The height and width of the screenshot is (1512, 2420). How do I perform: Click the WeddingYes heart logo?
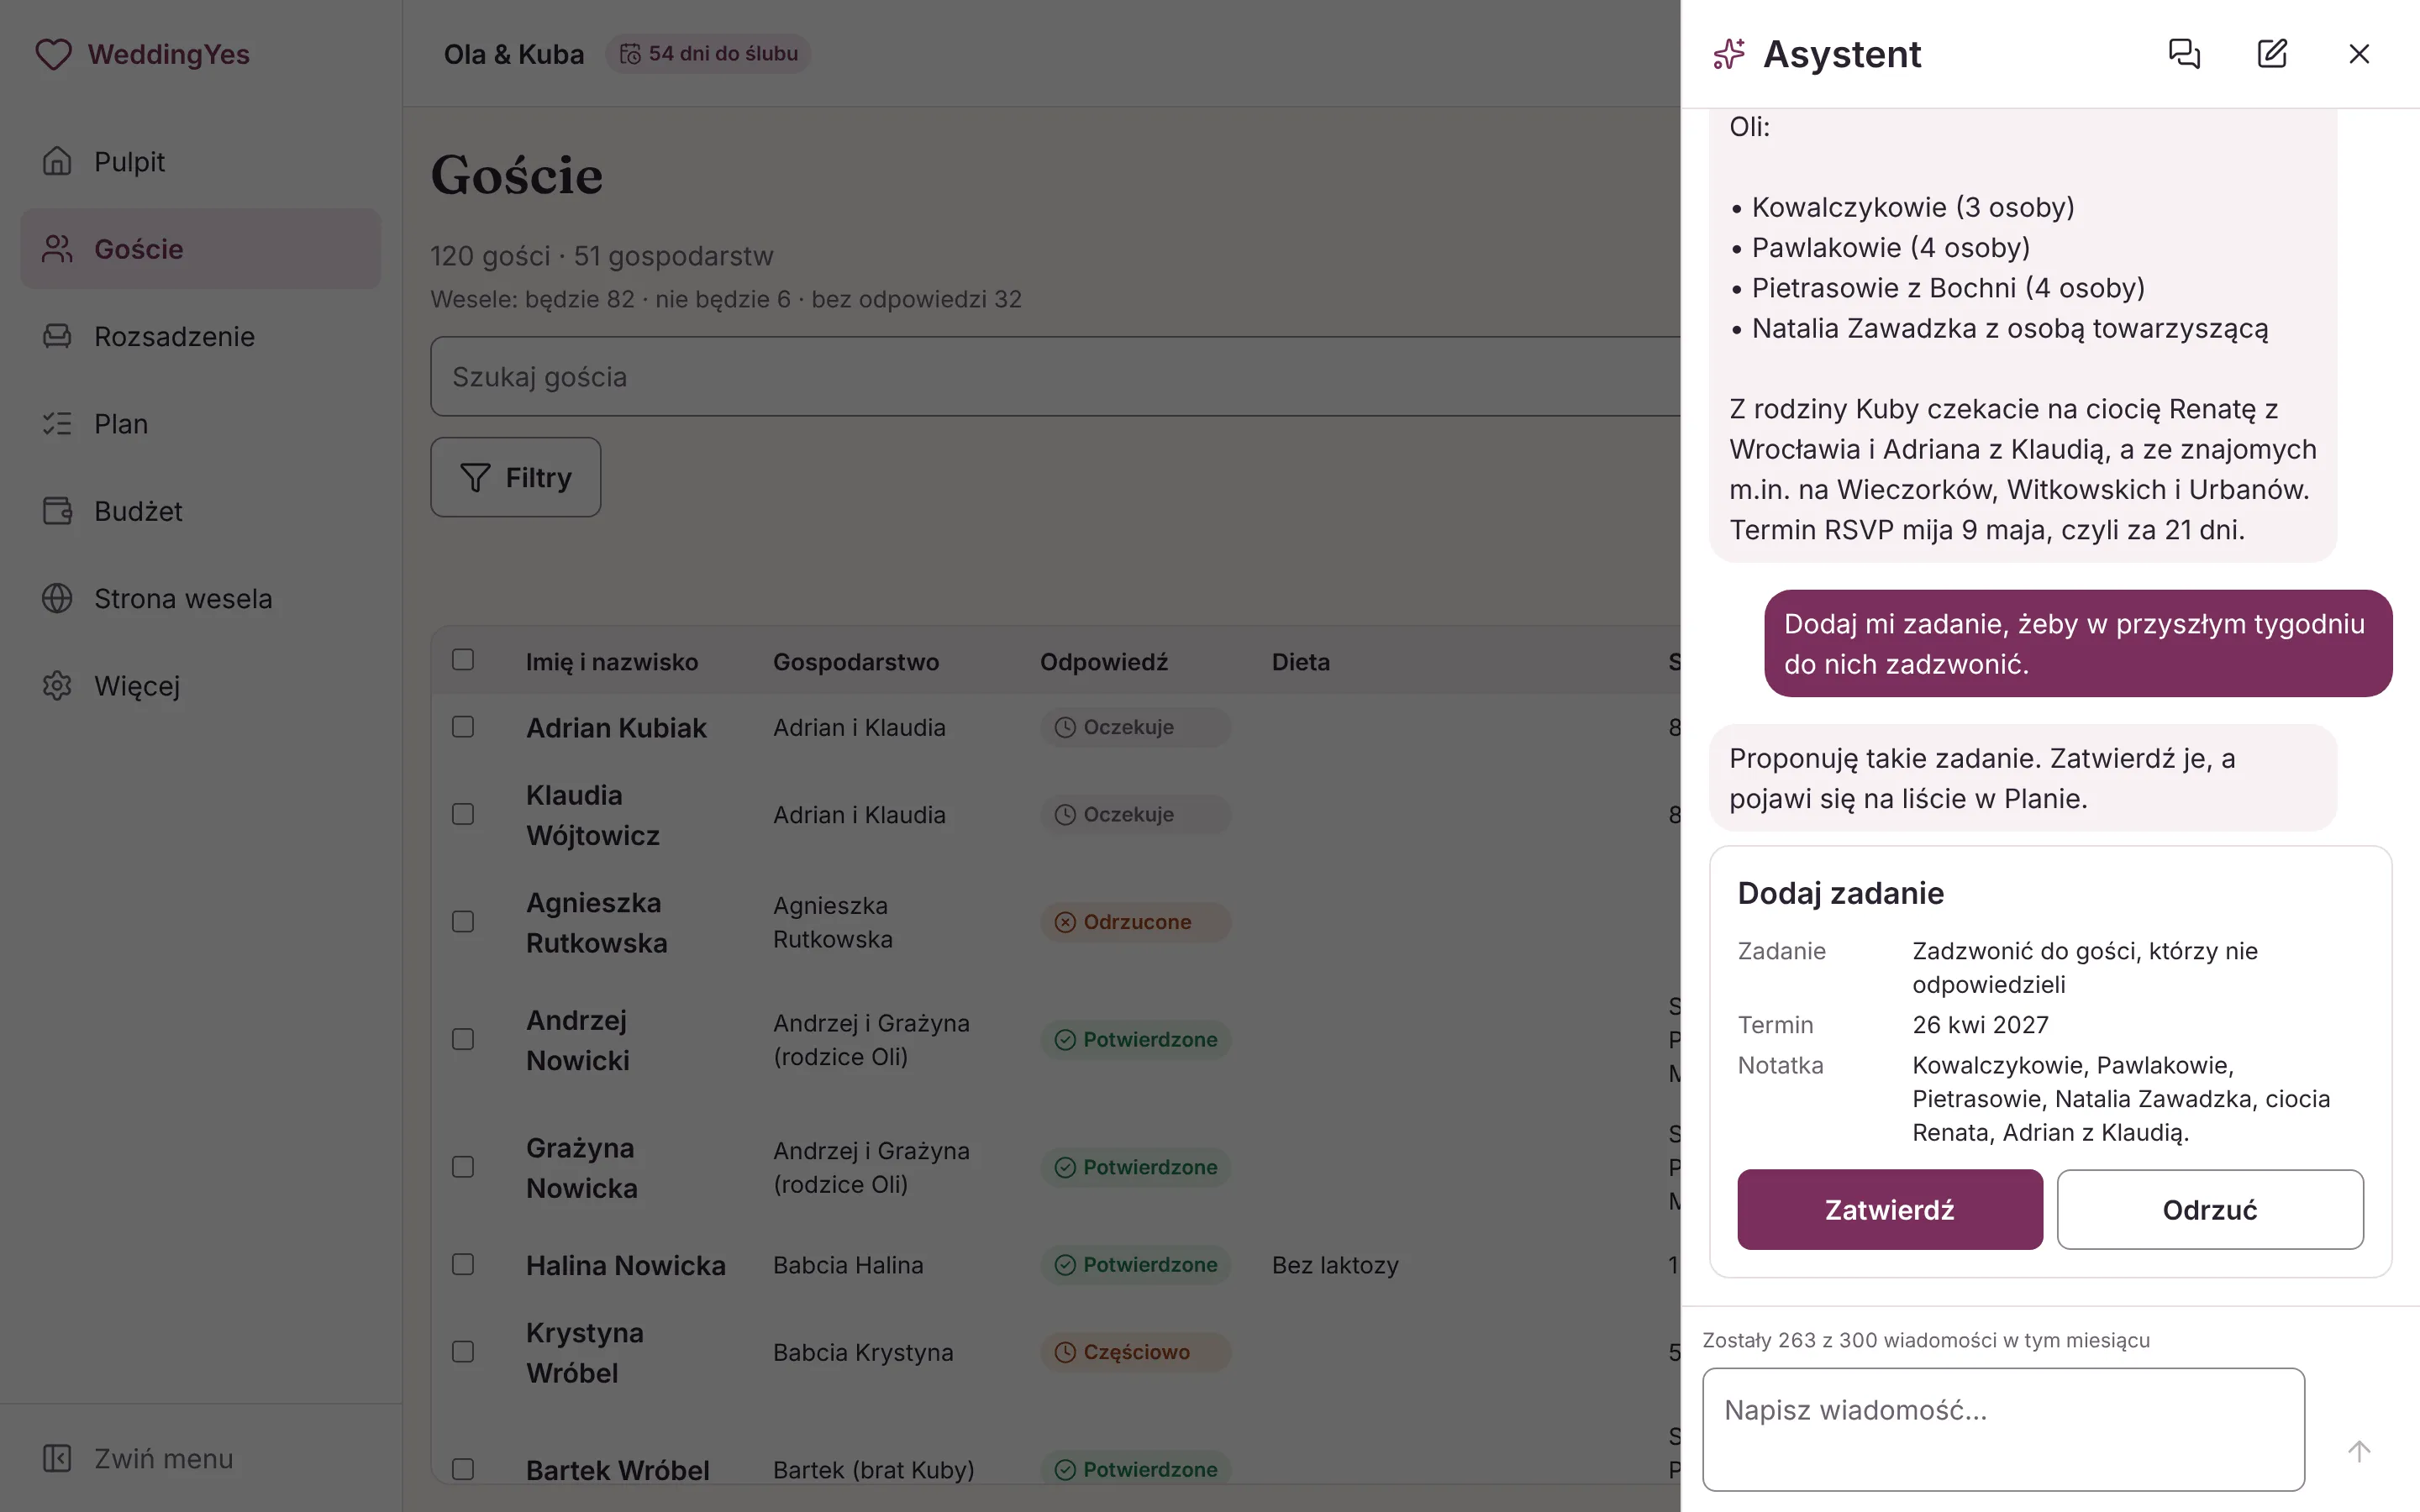(54, 54)
